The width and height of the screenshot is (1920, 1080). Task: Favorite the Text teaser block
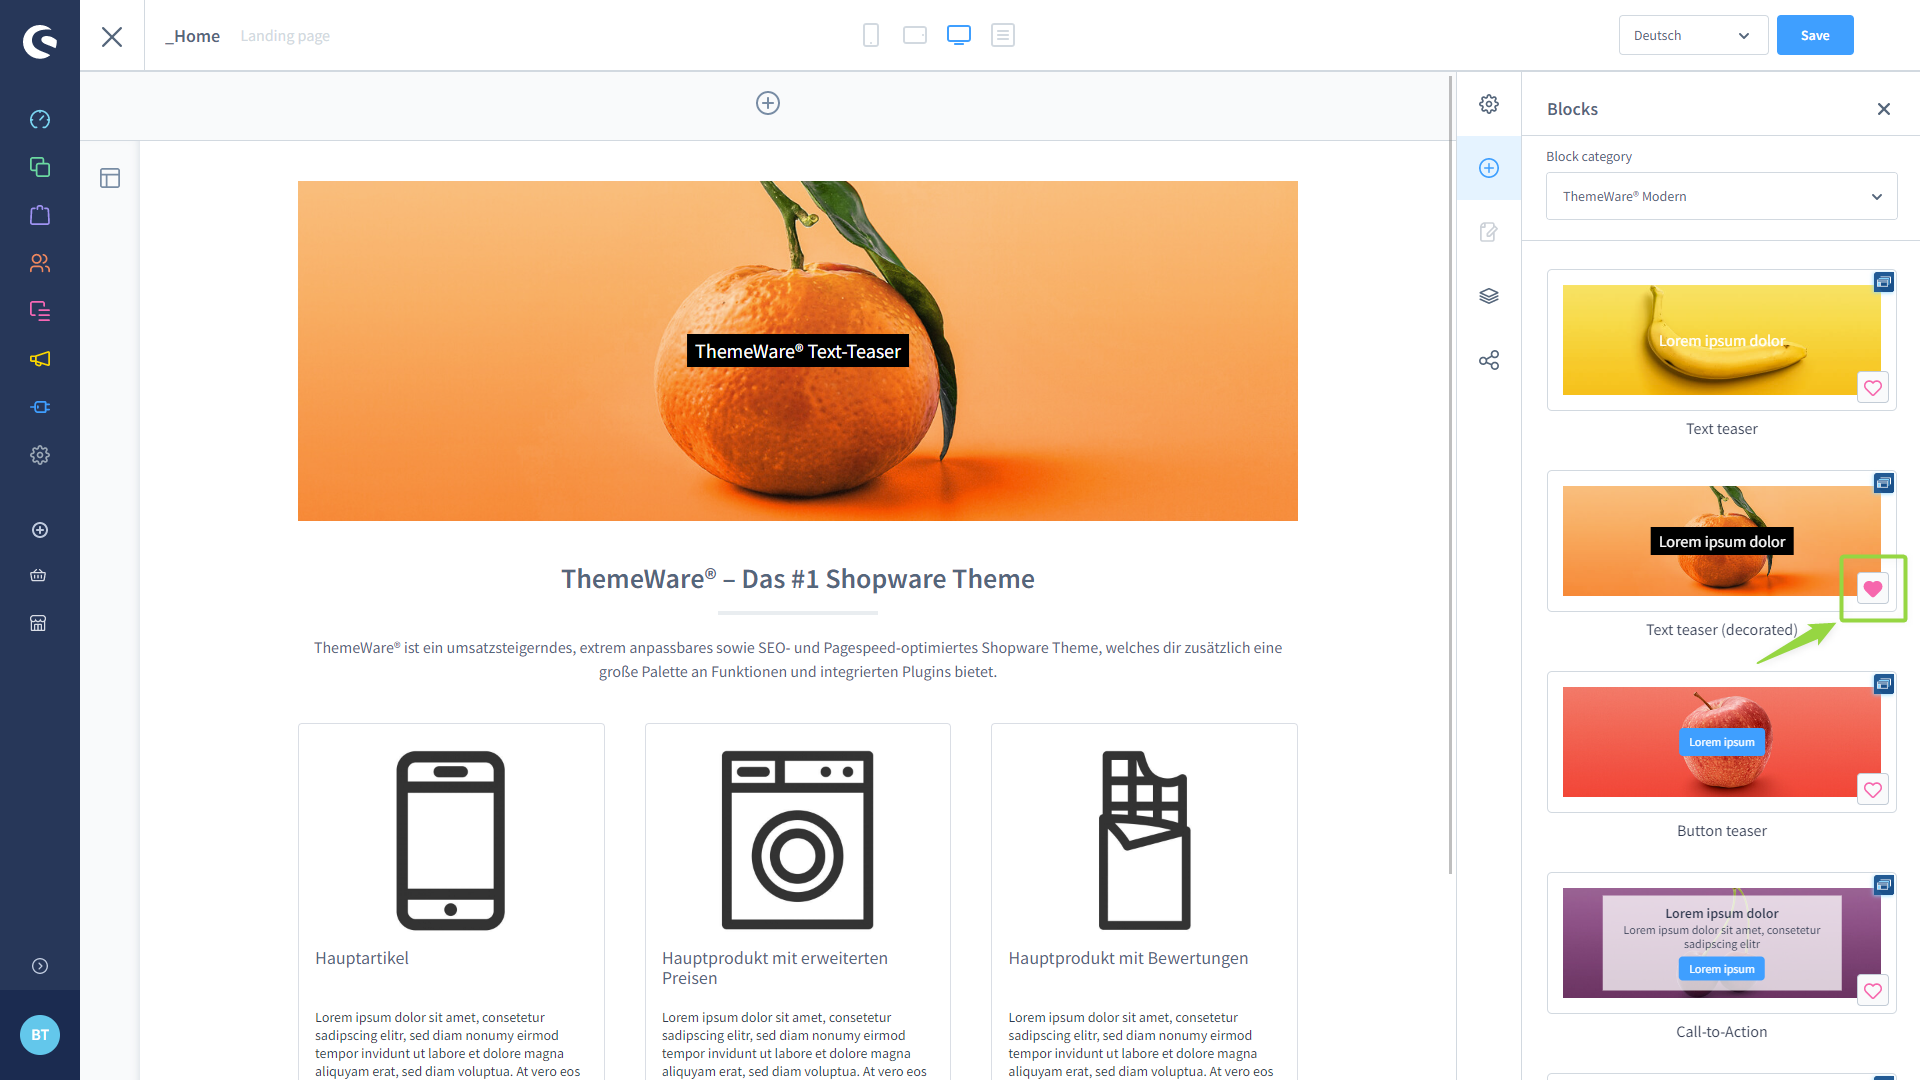coord(1873,388)
